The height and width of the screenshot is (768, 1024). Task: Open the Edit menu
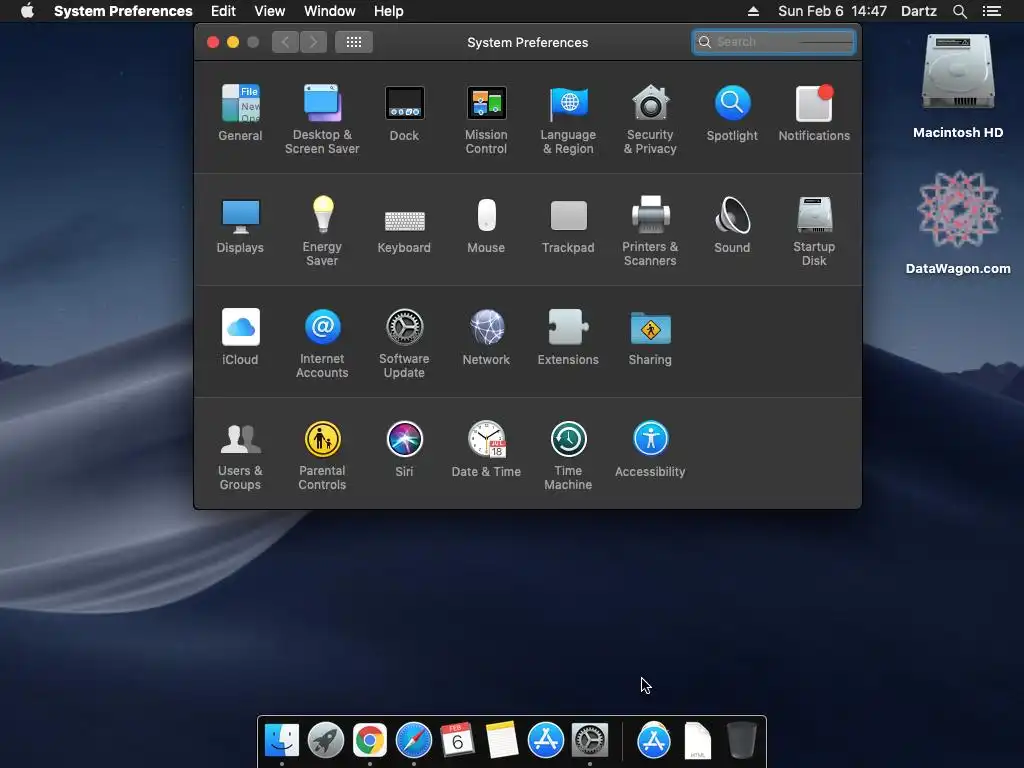(223, 11)
